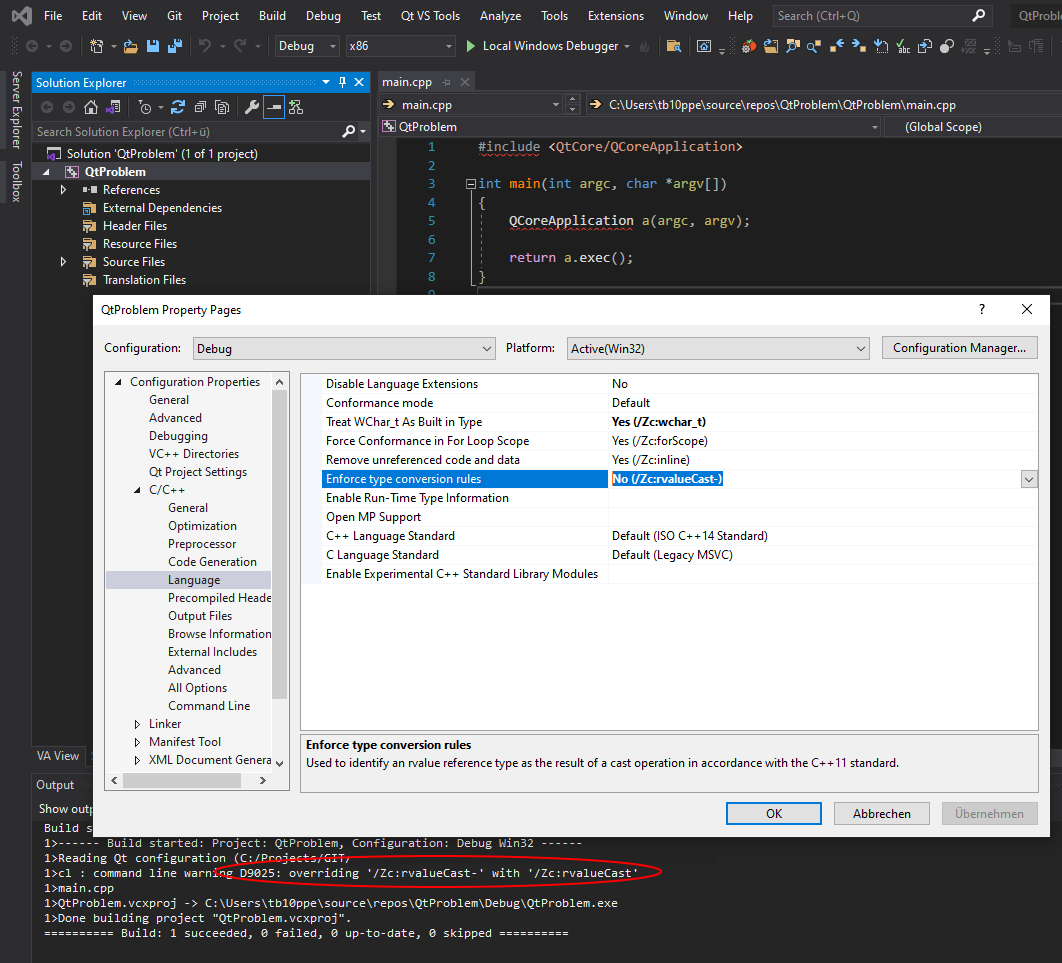Open the dialog's Configuration combo box
The image size is (1062, 963).
point(344,349)
